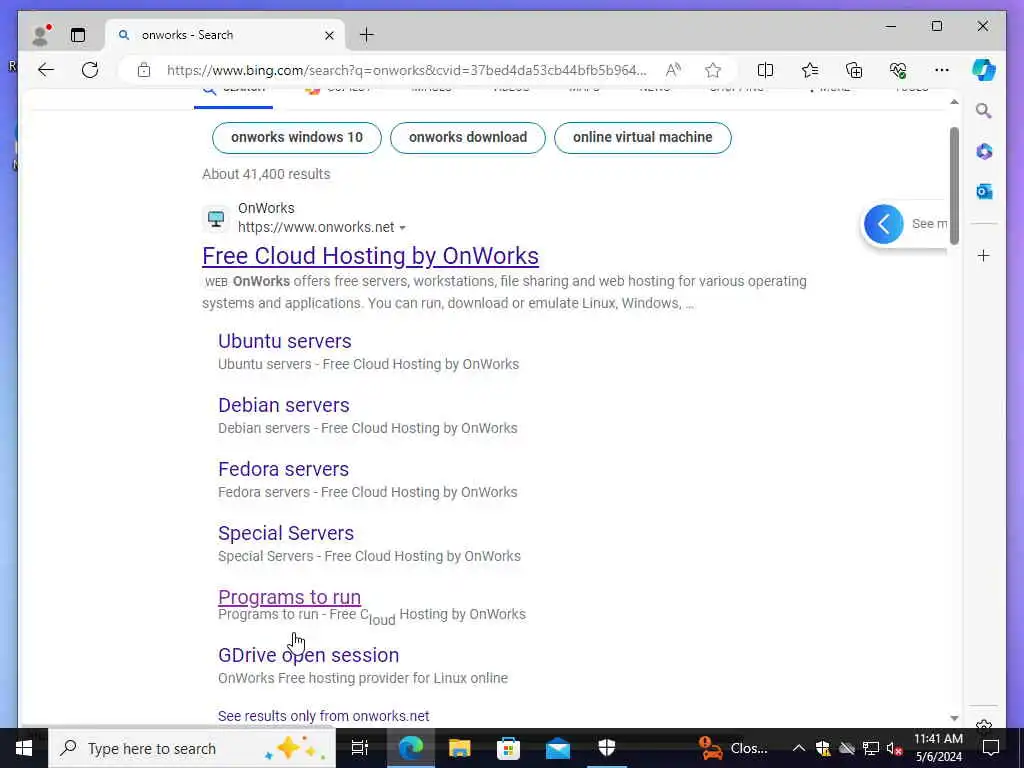Viewport: 1024px width, 768px height.
Task: Click the taskbar search box
Action: [192, 748]
